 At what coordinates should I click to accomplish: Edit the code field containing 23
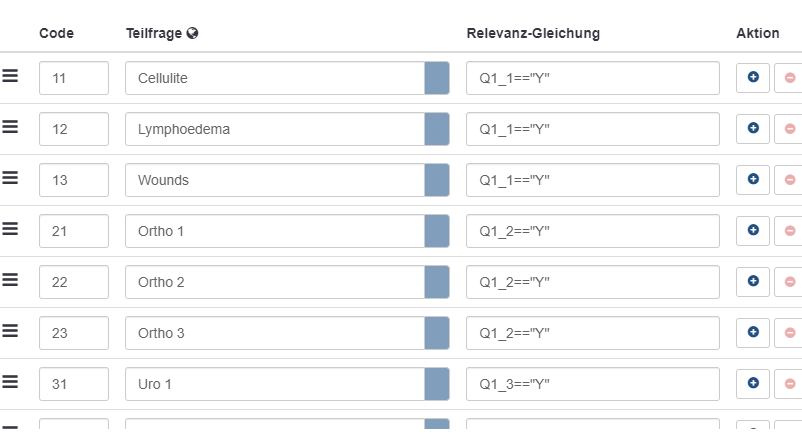coord(74,333)
